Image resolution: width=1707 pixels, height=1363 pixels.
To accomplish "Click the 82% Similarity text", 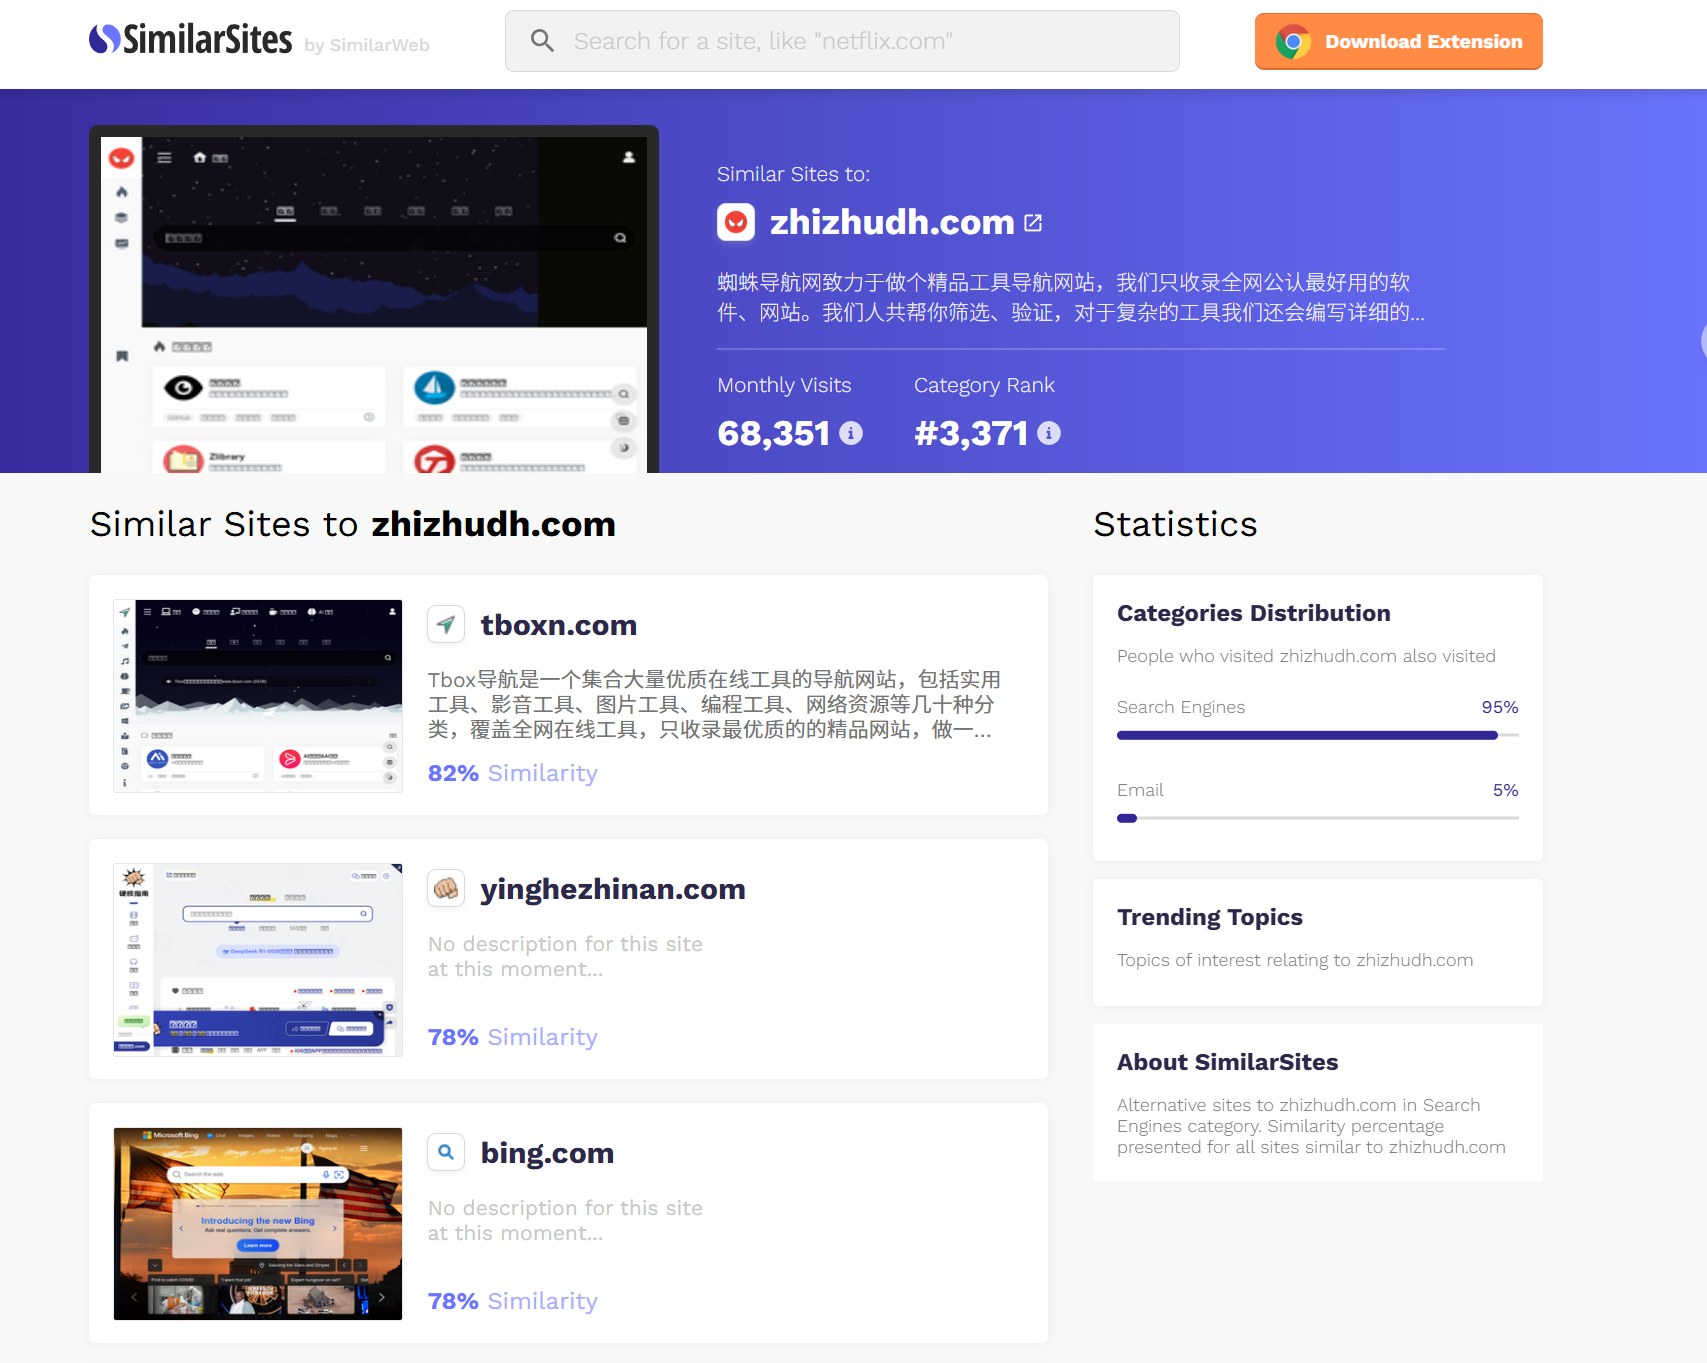I will [x=513, y=773].
